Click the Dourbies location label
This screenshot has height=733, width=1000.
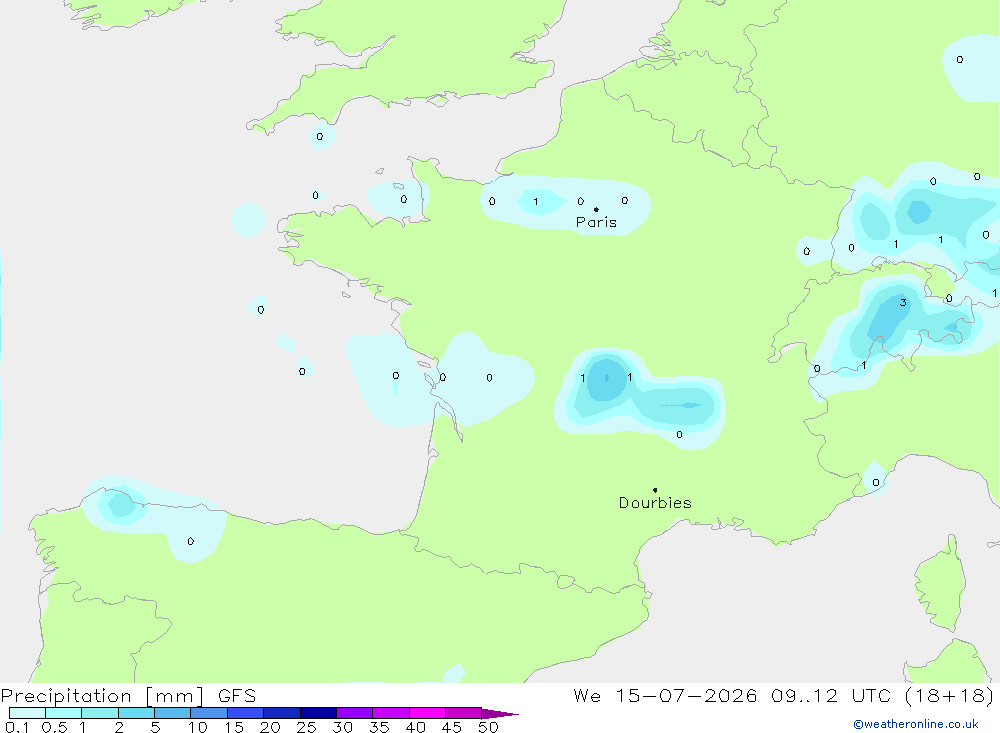click(655, 503)
